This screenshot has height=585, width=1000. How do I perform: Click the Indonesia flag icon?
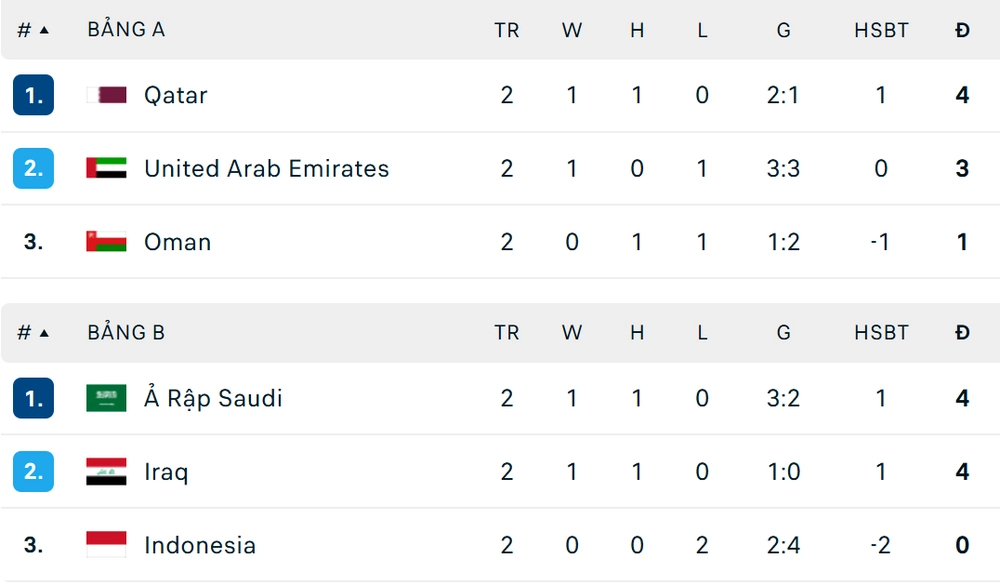(x=106, y=545)
